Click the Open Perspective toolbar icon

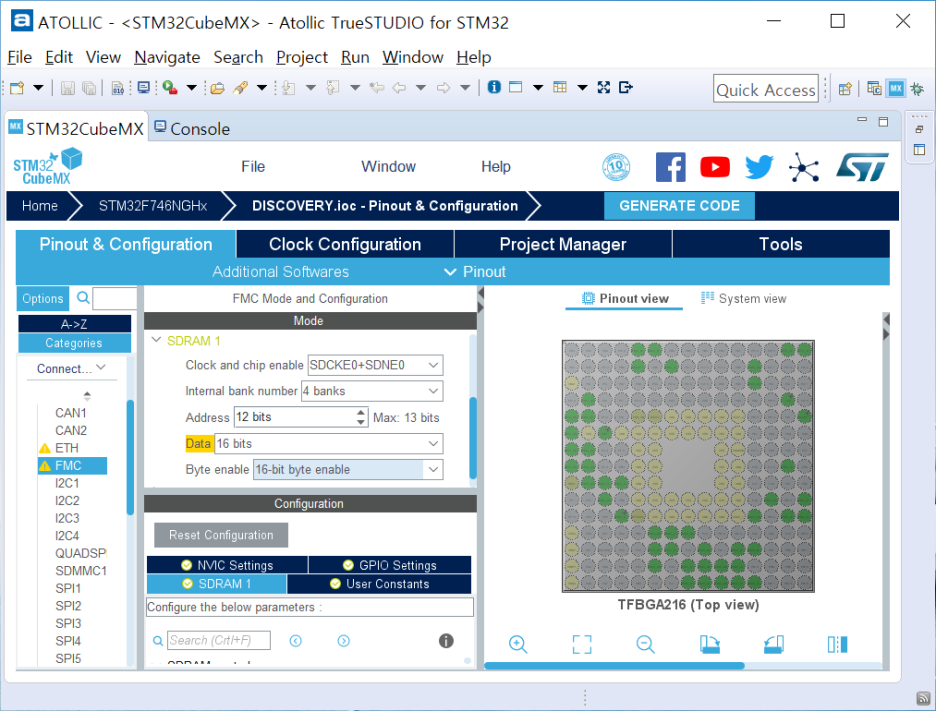[x=845, y=89]
